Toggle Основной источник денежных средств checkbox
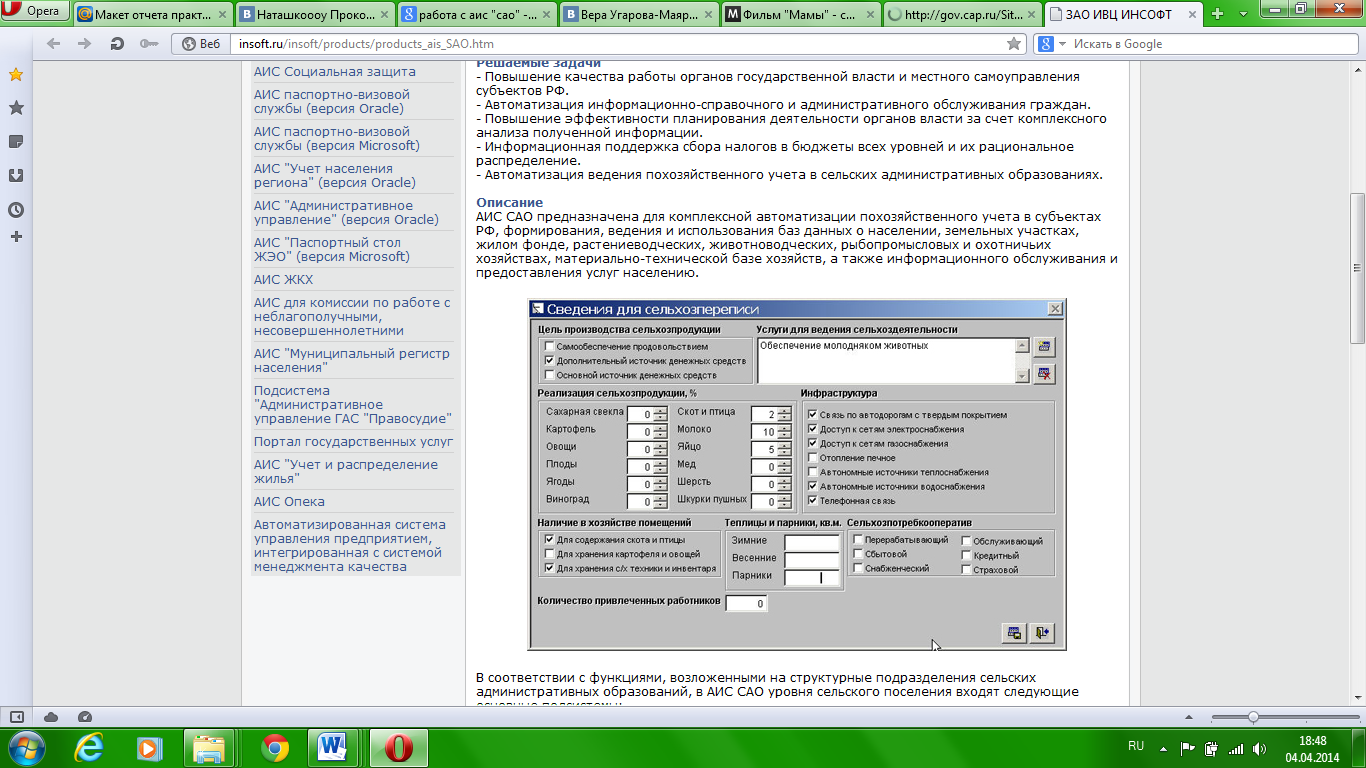 pos(549,375)
